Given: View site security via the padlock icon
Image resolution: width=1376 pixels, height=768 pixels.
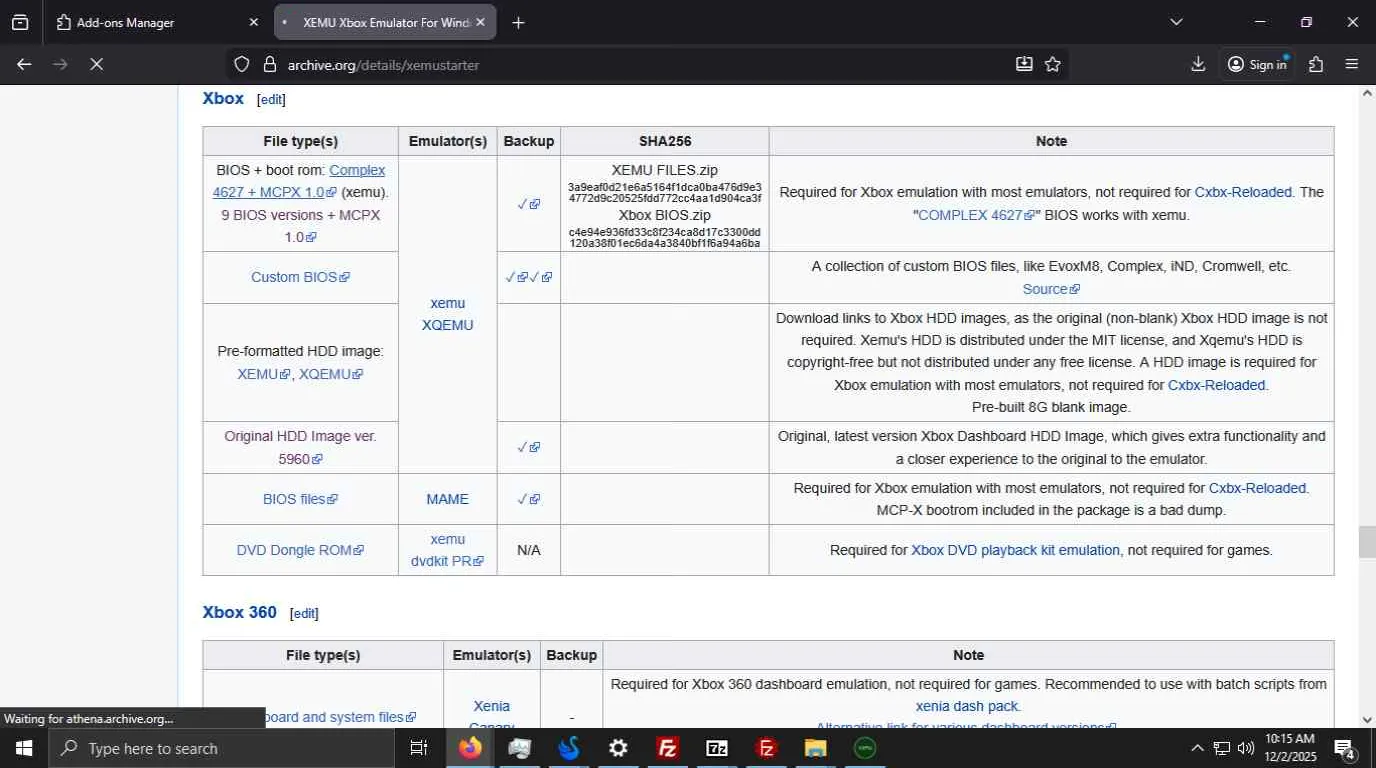Looking at the screenshot, I should [268, 64].
